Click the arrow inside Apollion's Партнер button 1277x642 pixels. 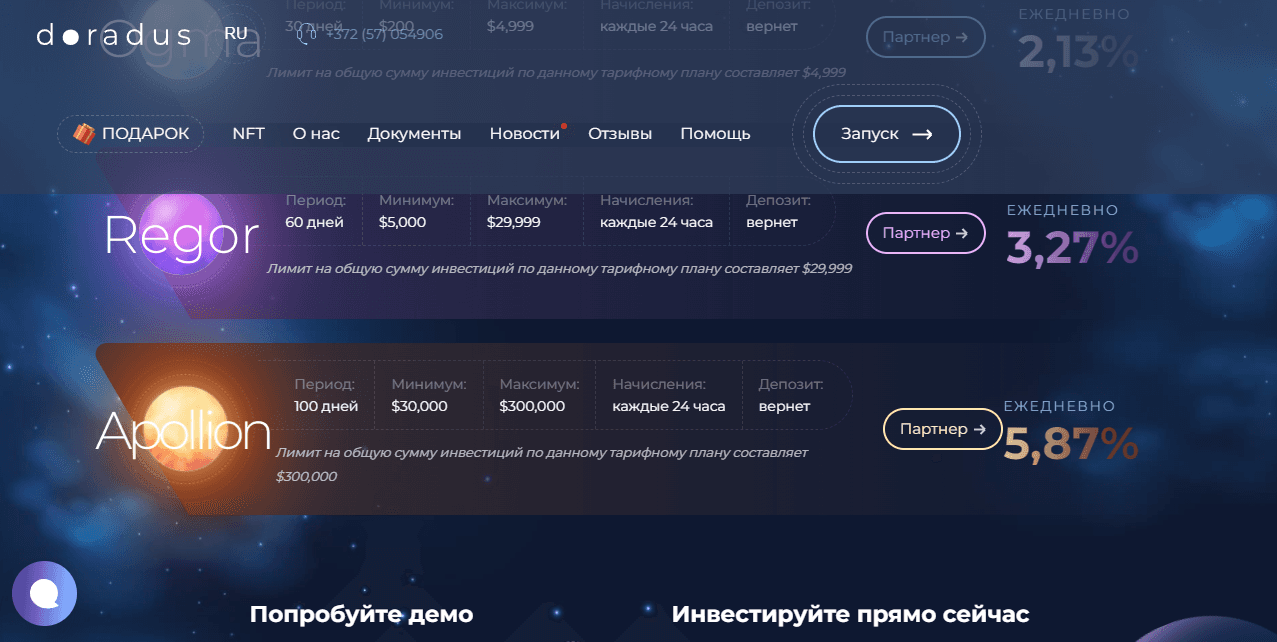coord(978,429)
